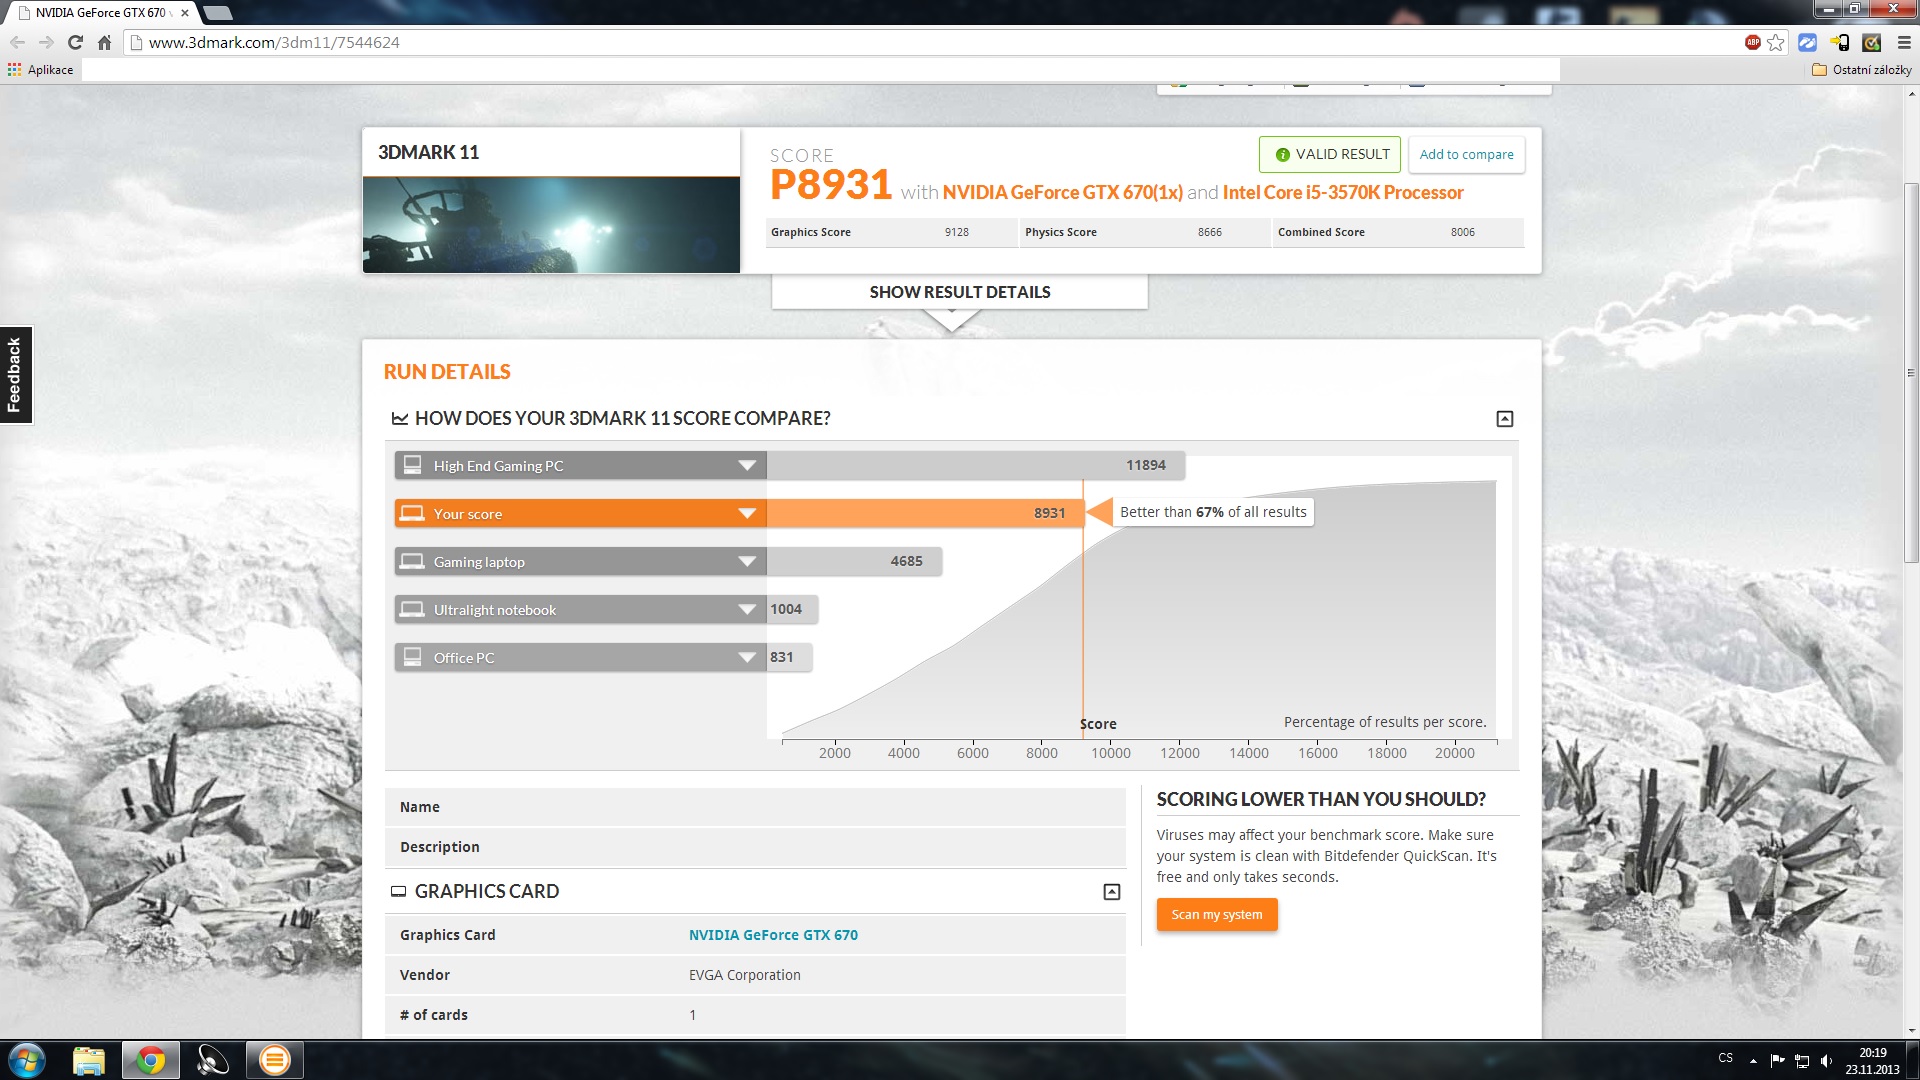Expand SHOW RESULT DETAILS panel

pos(959,292)
